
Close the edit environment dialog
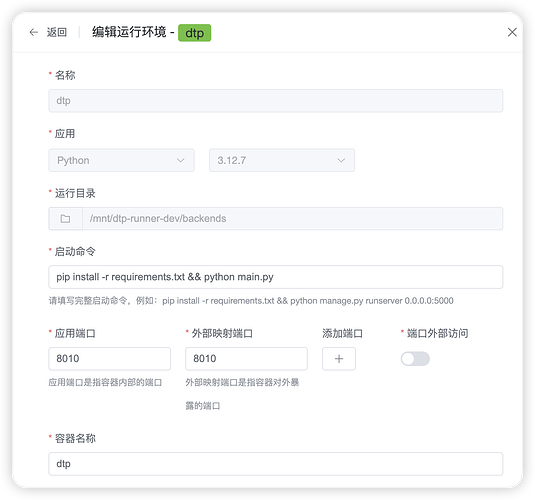[512, 32]
